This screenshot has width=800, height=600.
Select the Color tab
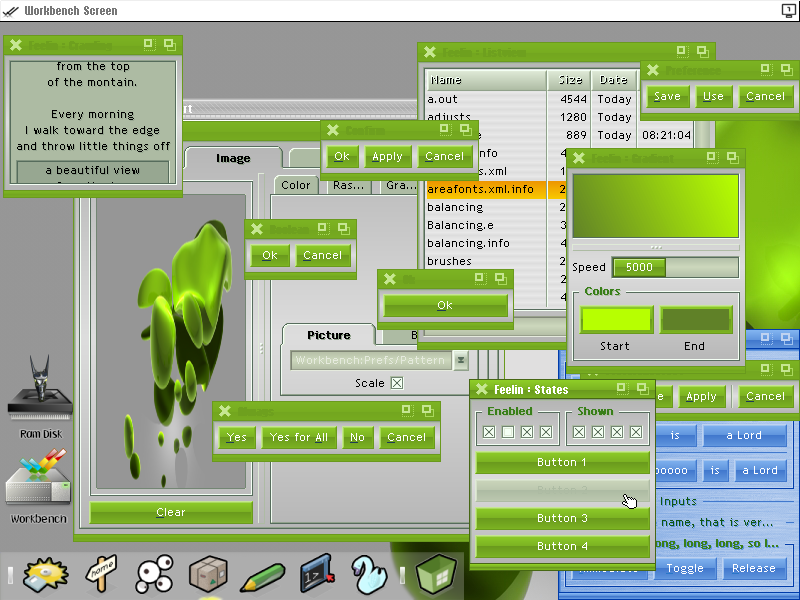click(x=296, y=185)
